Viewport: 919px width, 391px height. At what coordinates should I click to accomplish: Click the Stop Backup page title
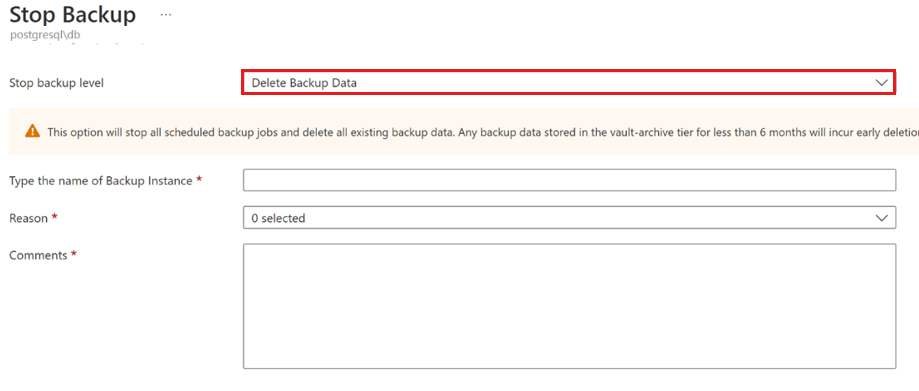[73, 15]
